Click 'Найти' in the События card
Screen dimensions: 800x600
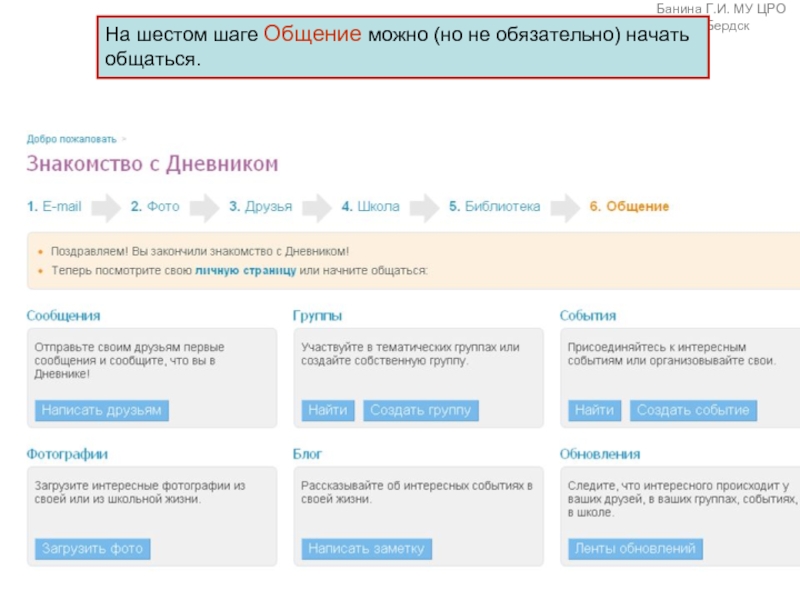pyautogui.click(x=594, y=410)
